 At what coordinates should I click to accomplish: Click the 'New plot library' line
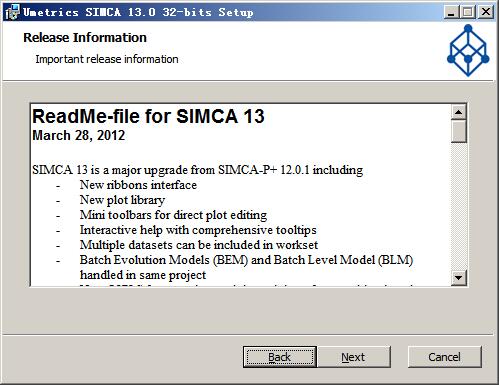[x=122, y=200]
